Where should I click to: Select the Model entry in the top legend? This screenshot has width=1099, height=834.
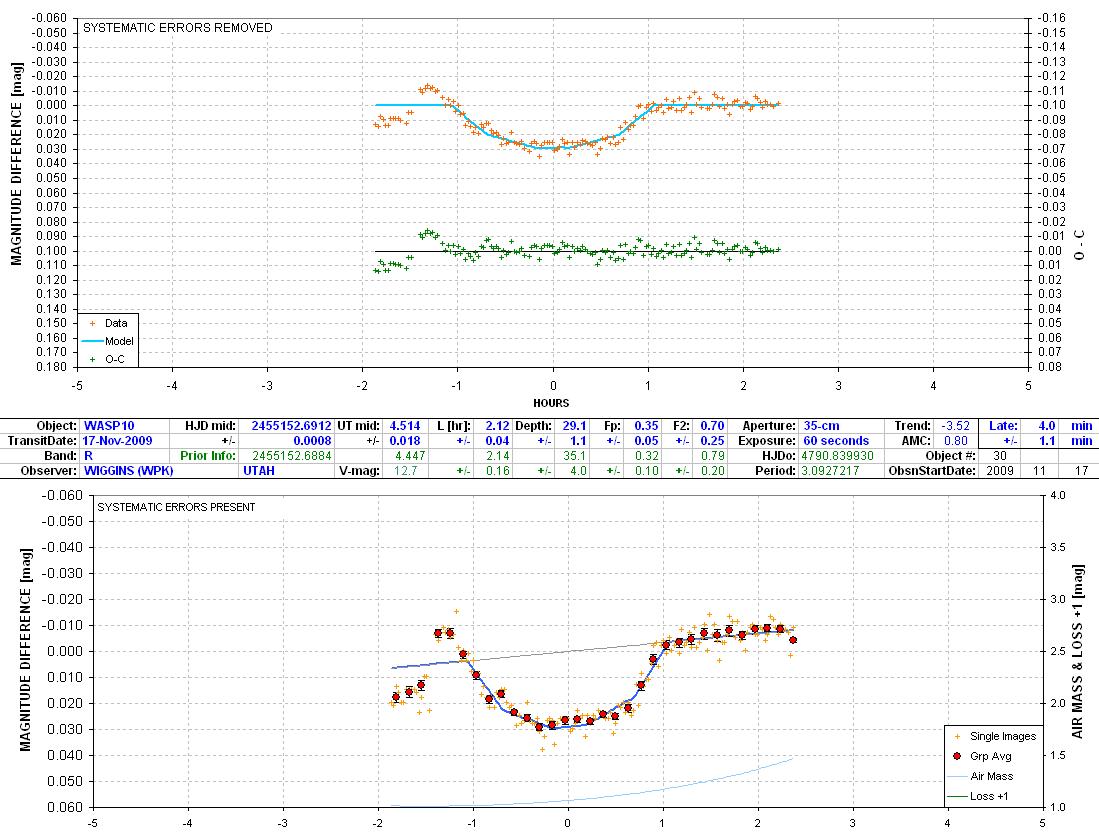[x=108, y=341]
